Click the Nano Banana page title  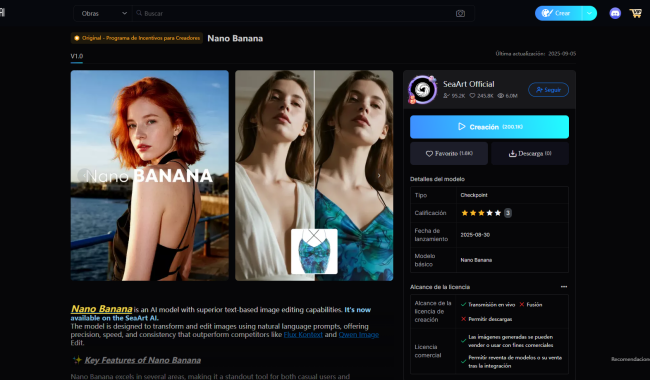(x=235, y=39)
